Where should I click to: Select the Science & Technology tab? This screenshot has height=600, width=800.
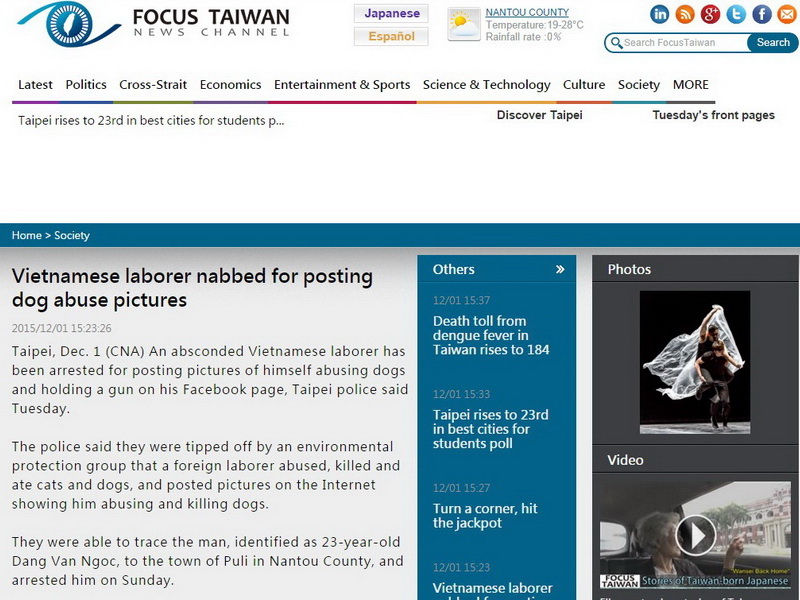click(x=486, y=85)
